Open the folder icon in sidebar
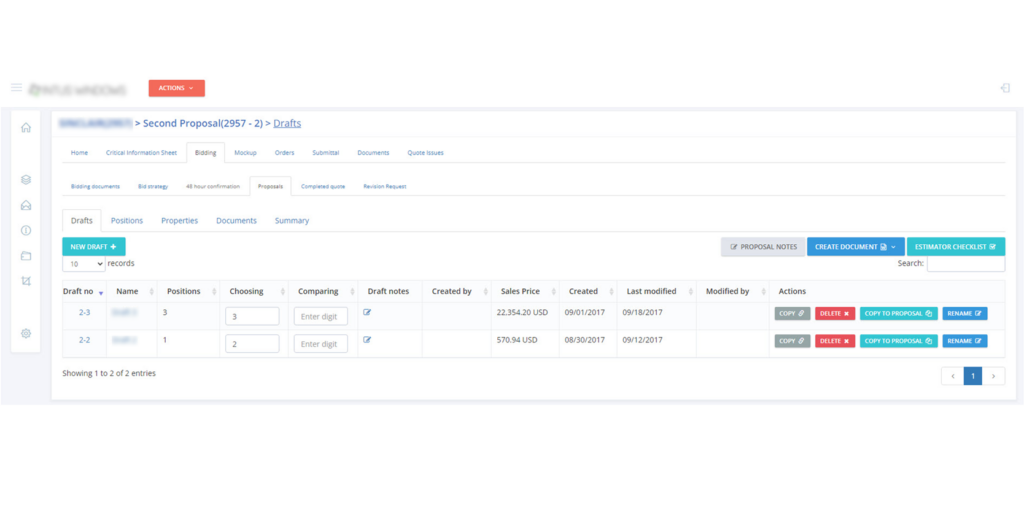Screen dimensions: 1024x508 coord(26,256)
